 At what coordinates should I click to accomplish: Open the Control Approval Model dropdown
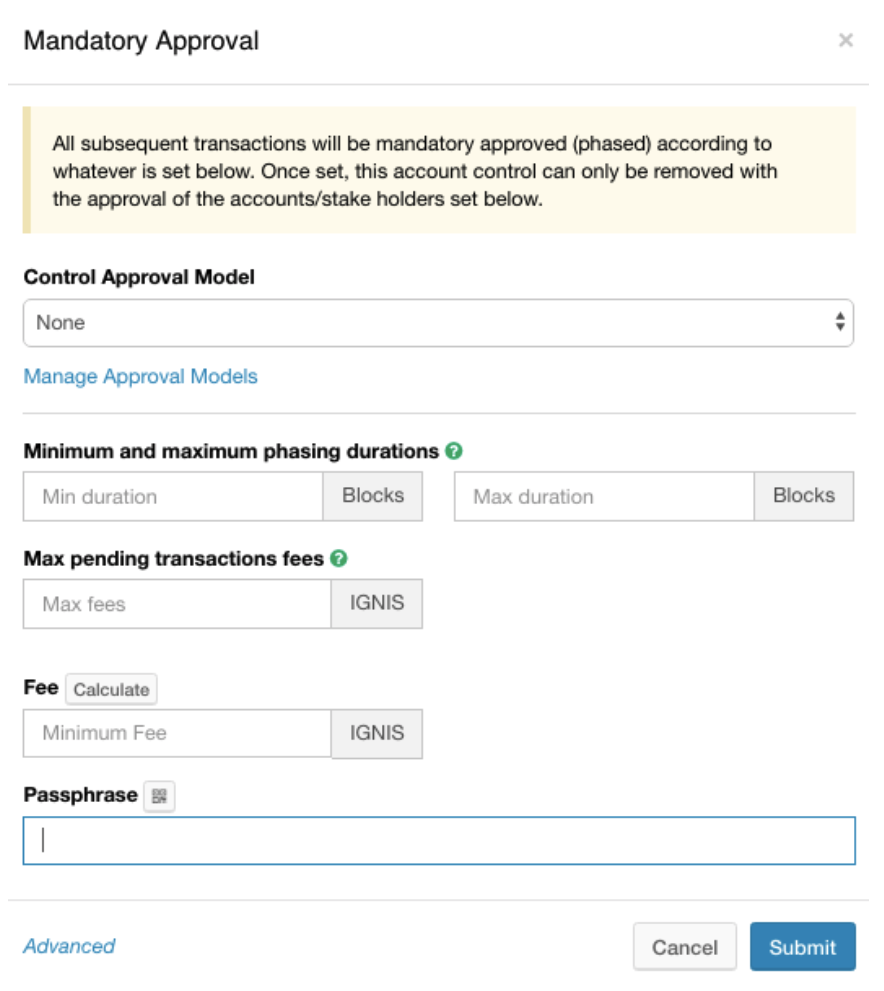[438, 323]
